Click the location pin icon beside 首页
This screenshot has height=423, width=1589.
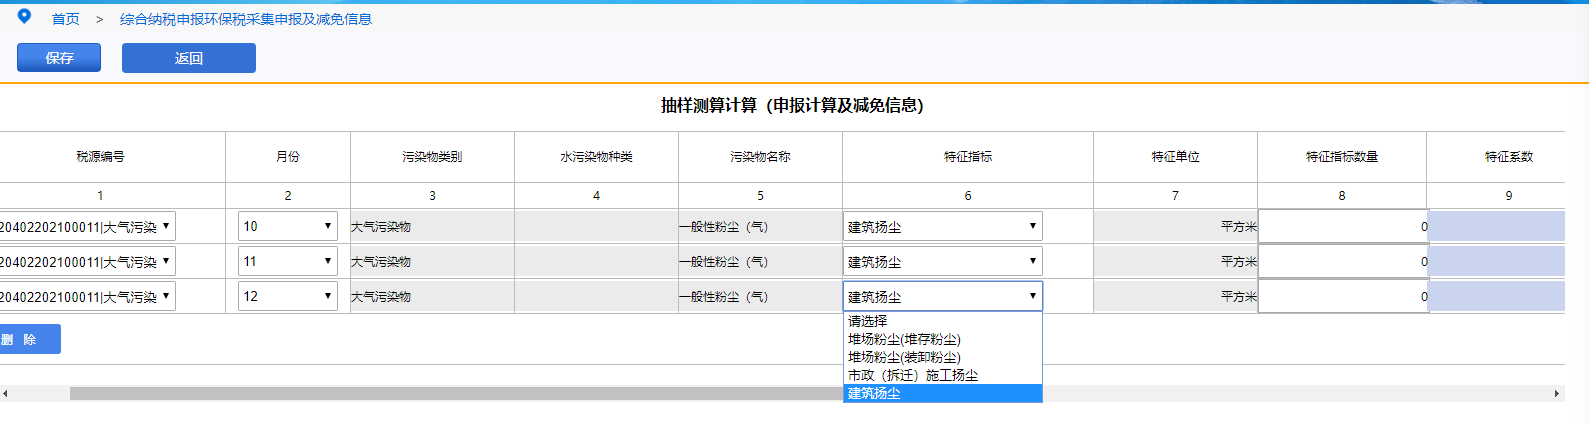point(25,16)
